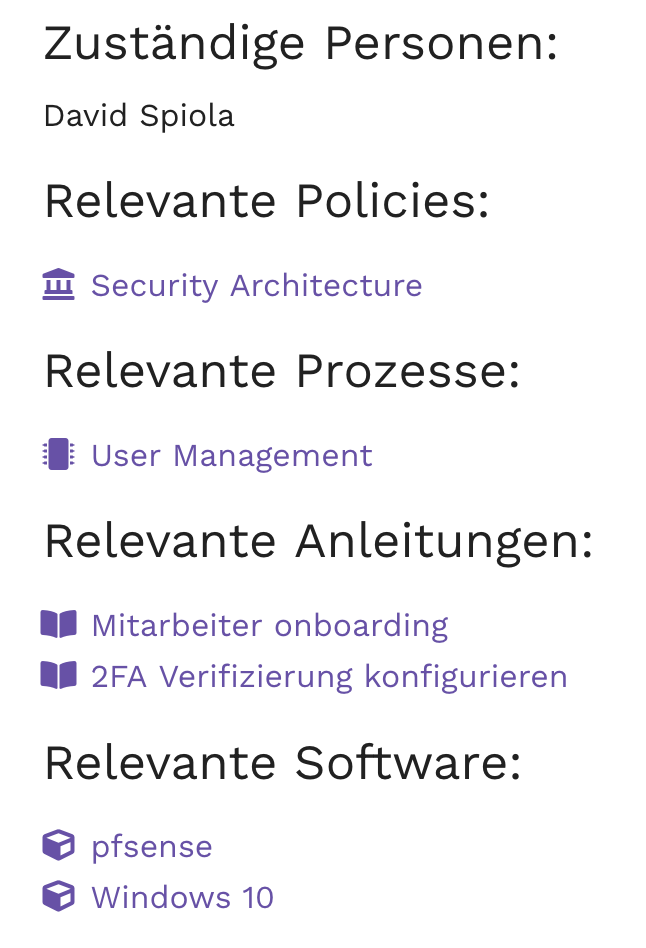Click the Relevante Policies heading

click(x=267, y=202)
